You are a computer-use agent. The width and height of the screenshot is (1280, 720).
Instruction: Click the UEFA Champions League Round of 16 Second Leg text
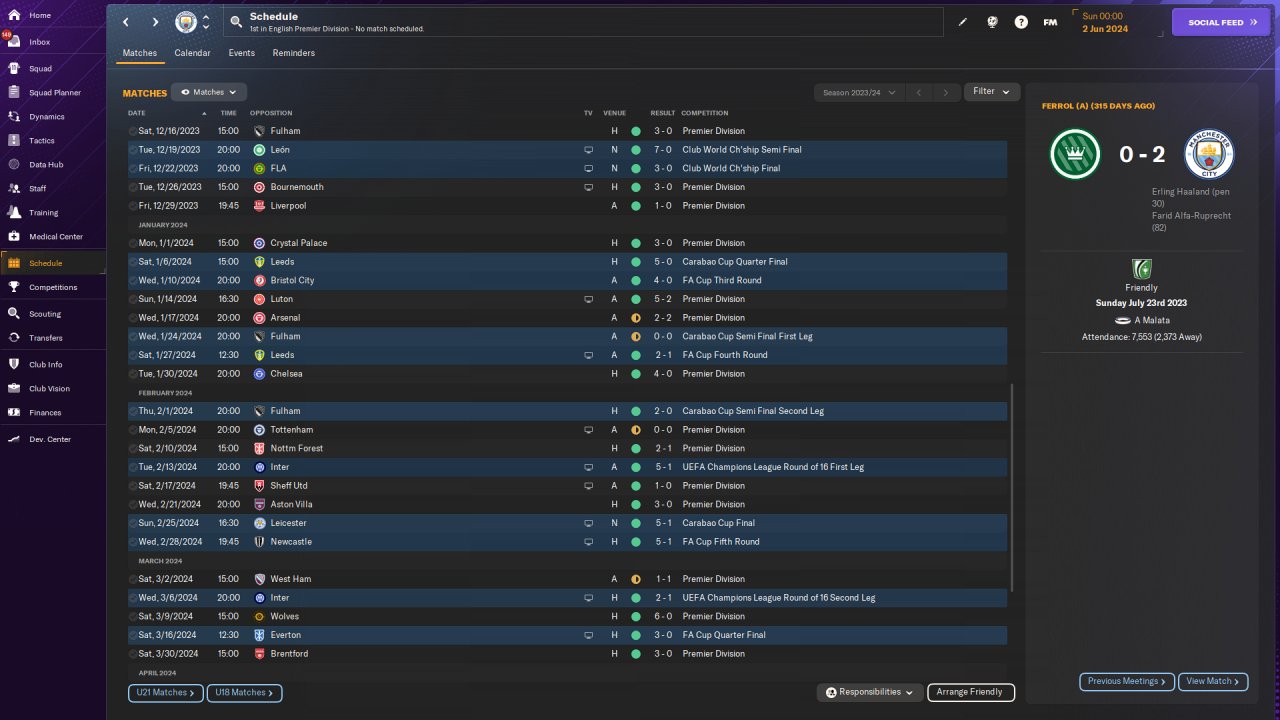tap(778, 598)
